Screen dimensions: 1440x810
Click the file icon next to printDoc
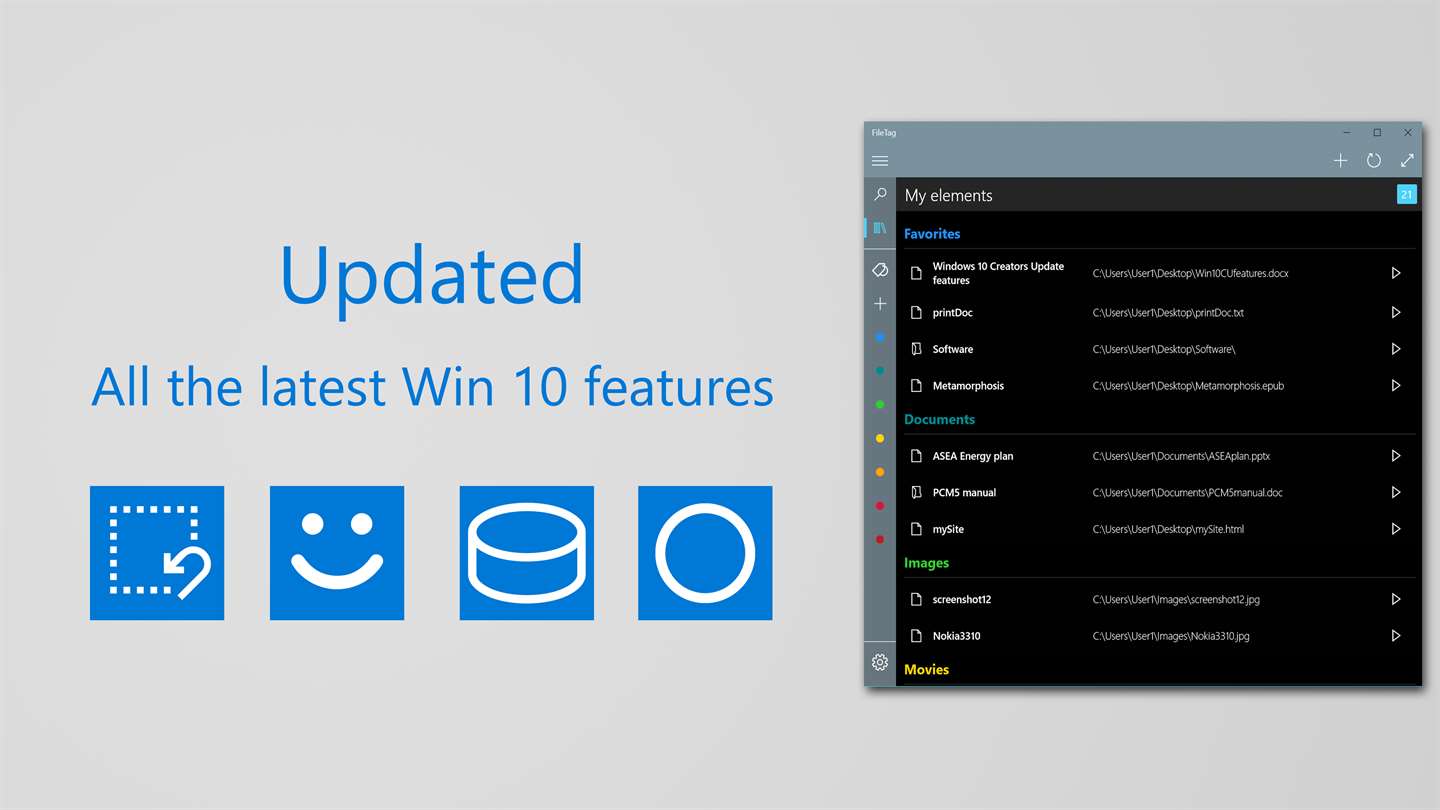pos(916,313)
